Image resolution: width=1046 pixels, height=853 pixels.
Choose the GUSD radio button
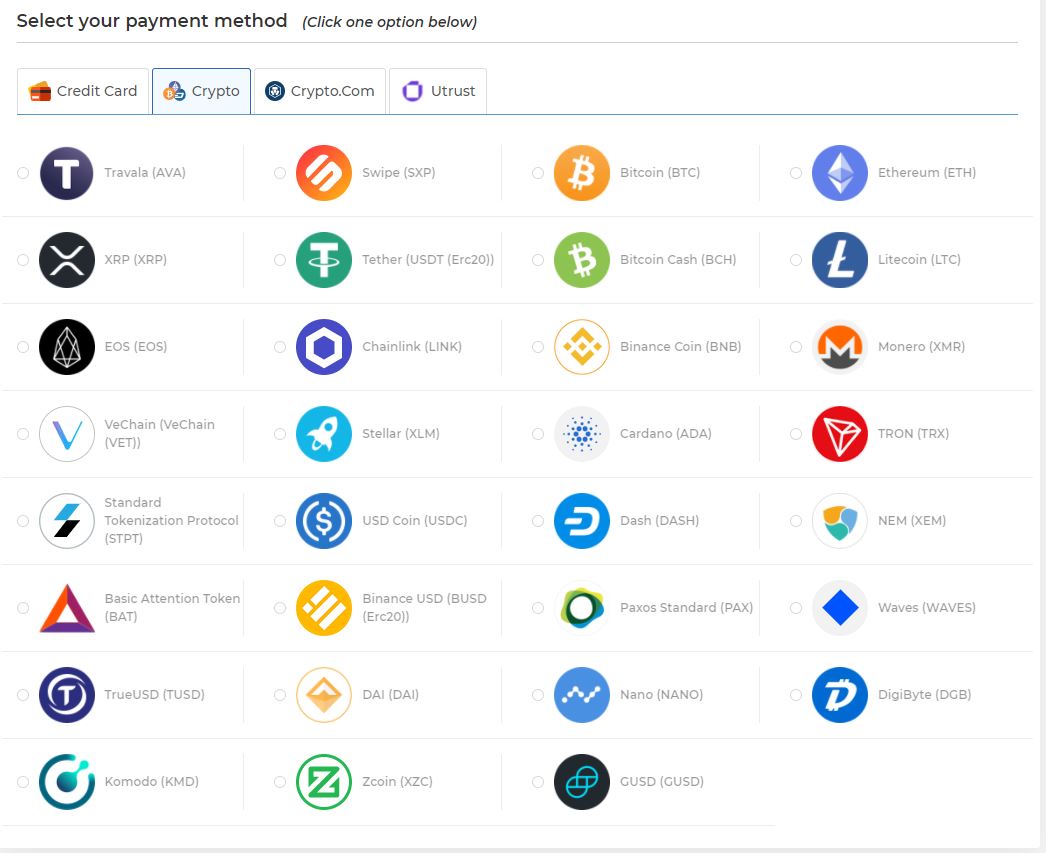[x=538, y=782]
